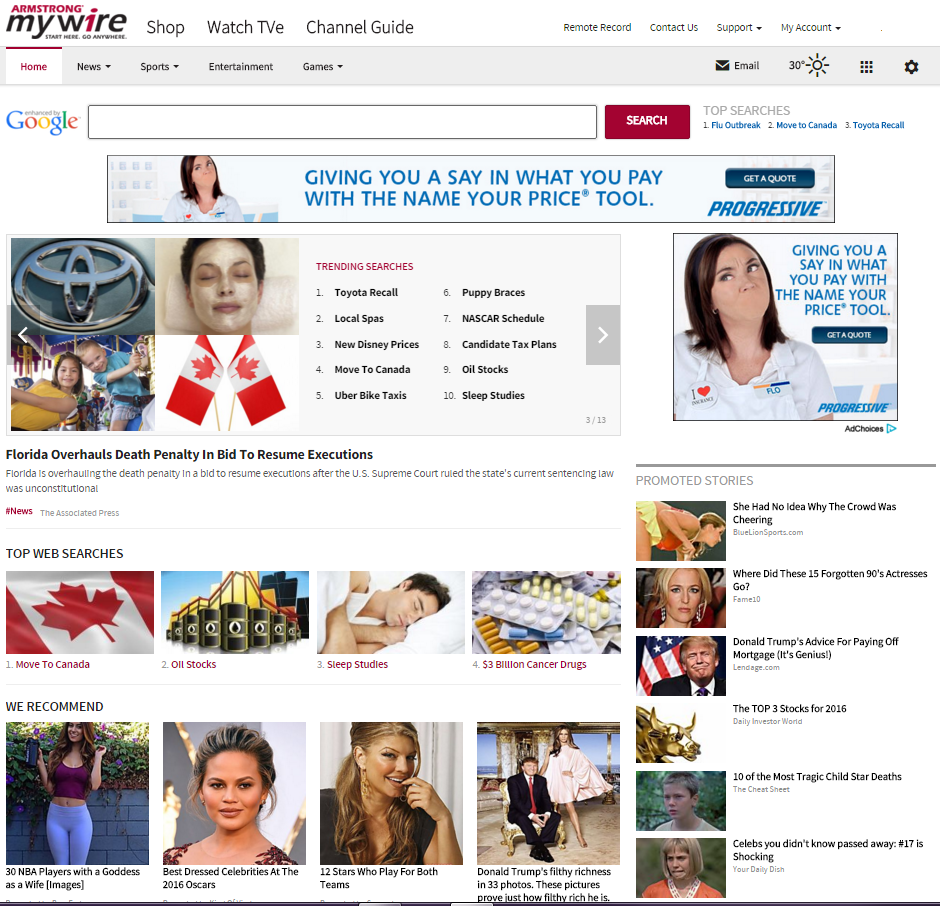Click the Google enhanced search logo
This screenshot has height=906, width=940.
point(43,122)
